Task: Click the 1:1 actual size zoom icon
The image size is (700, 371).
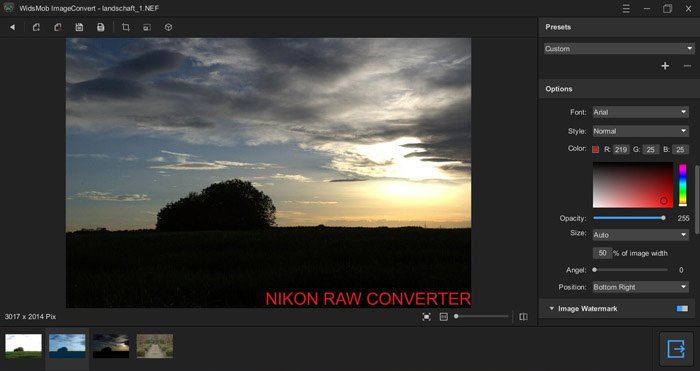Action: point(444,317)
